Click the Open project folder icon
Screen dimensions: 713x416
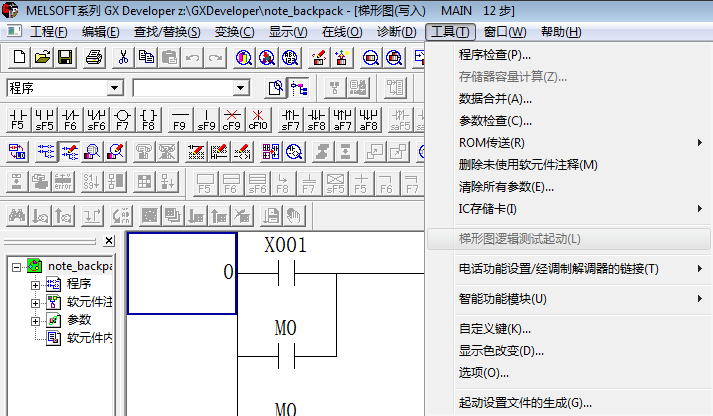[42, 58]
